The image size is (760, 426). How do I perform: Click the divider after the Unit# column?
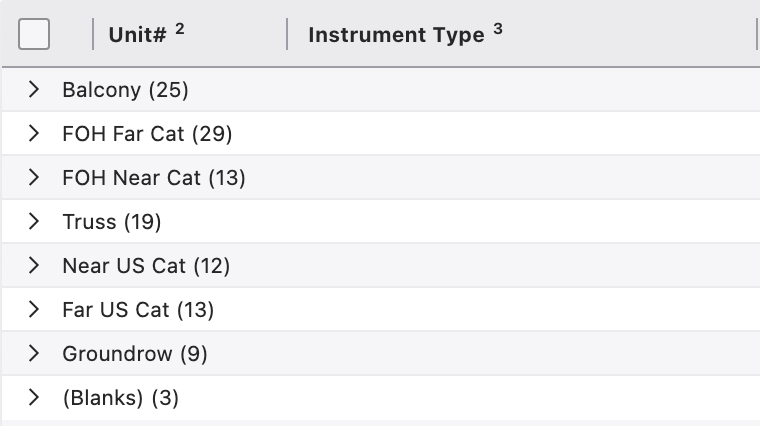point(287,35)
